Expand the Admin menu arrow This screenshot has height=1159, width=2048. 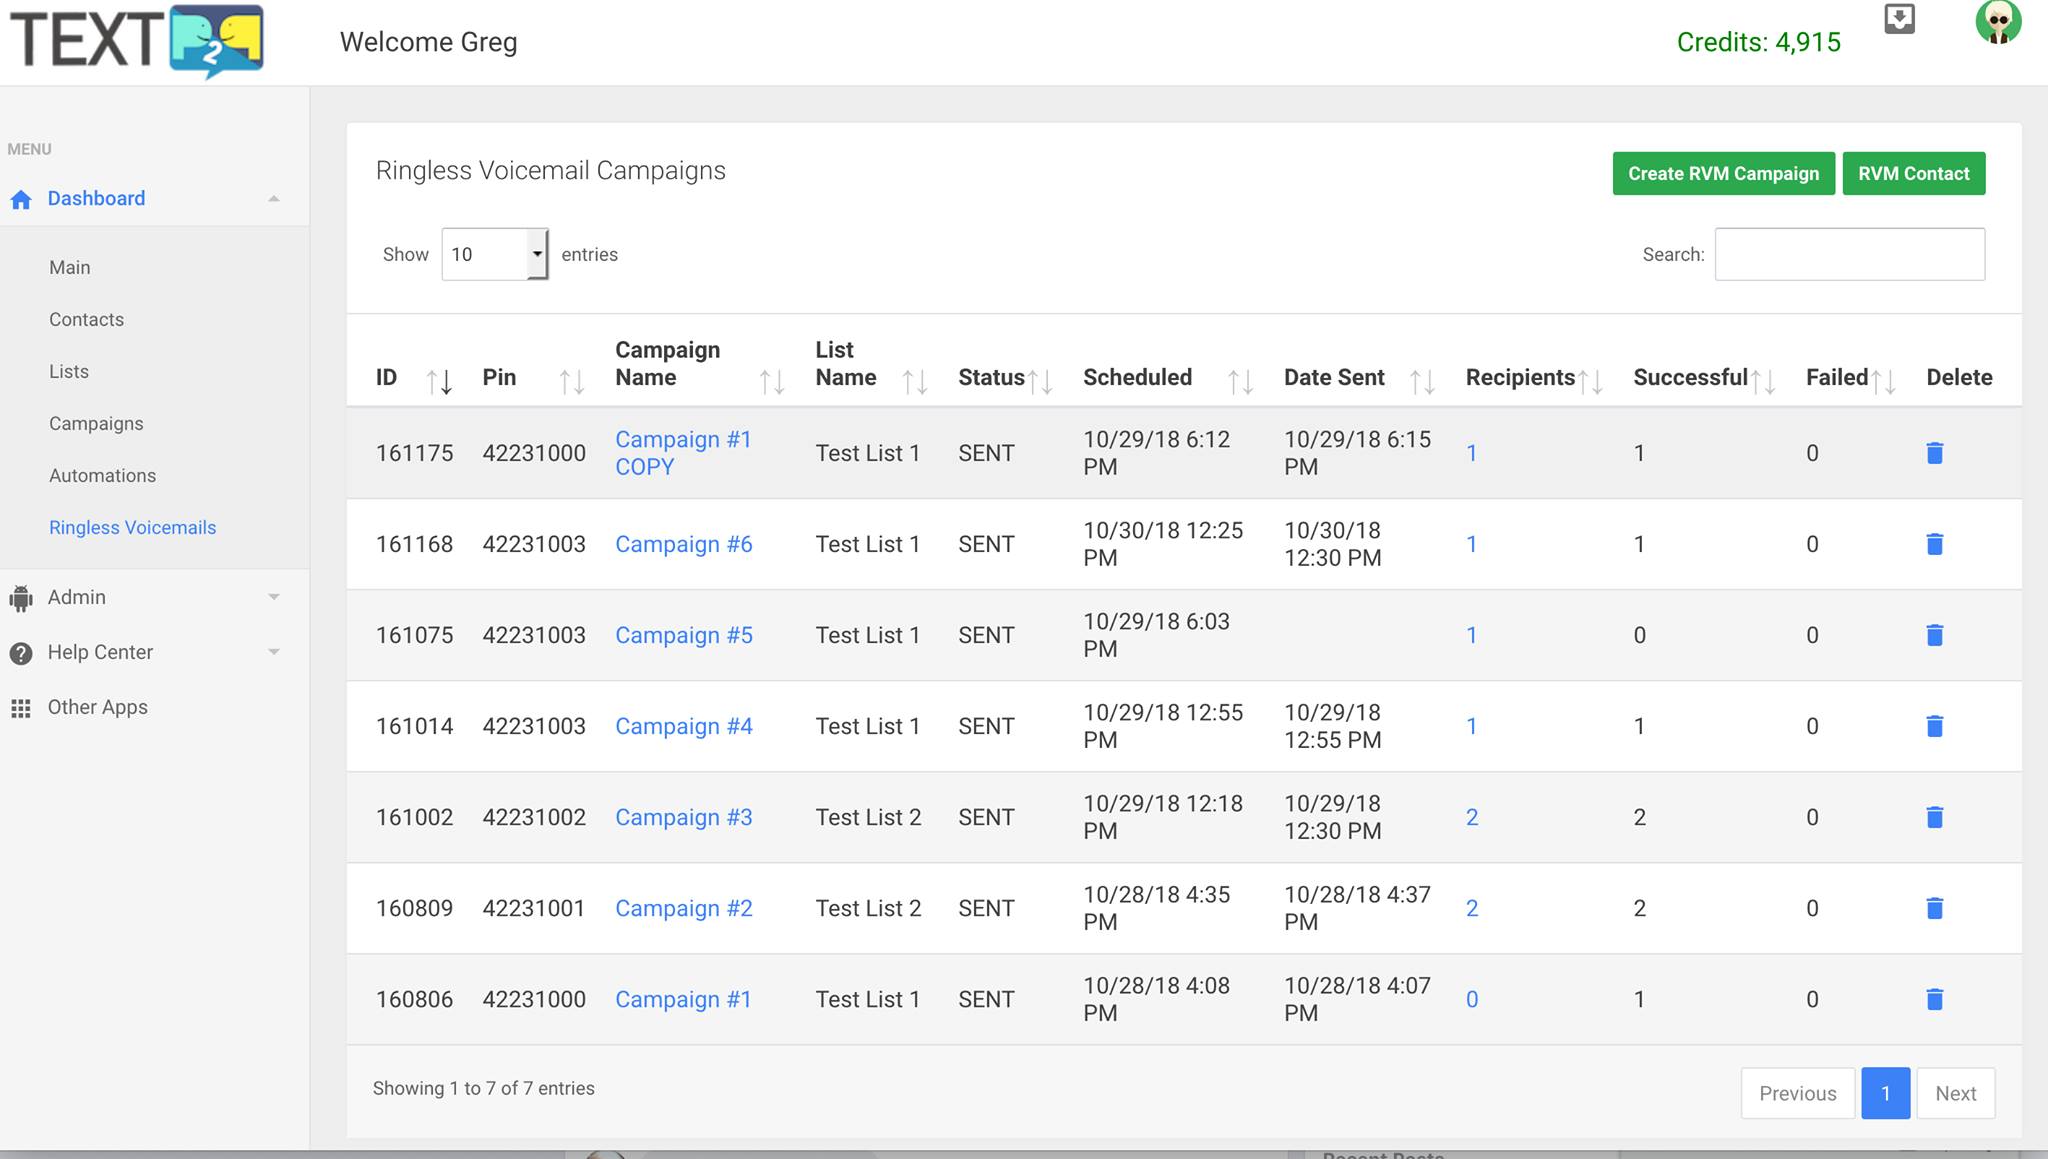coord(273,597)
